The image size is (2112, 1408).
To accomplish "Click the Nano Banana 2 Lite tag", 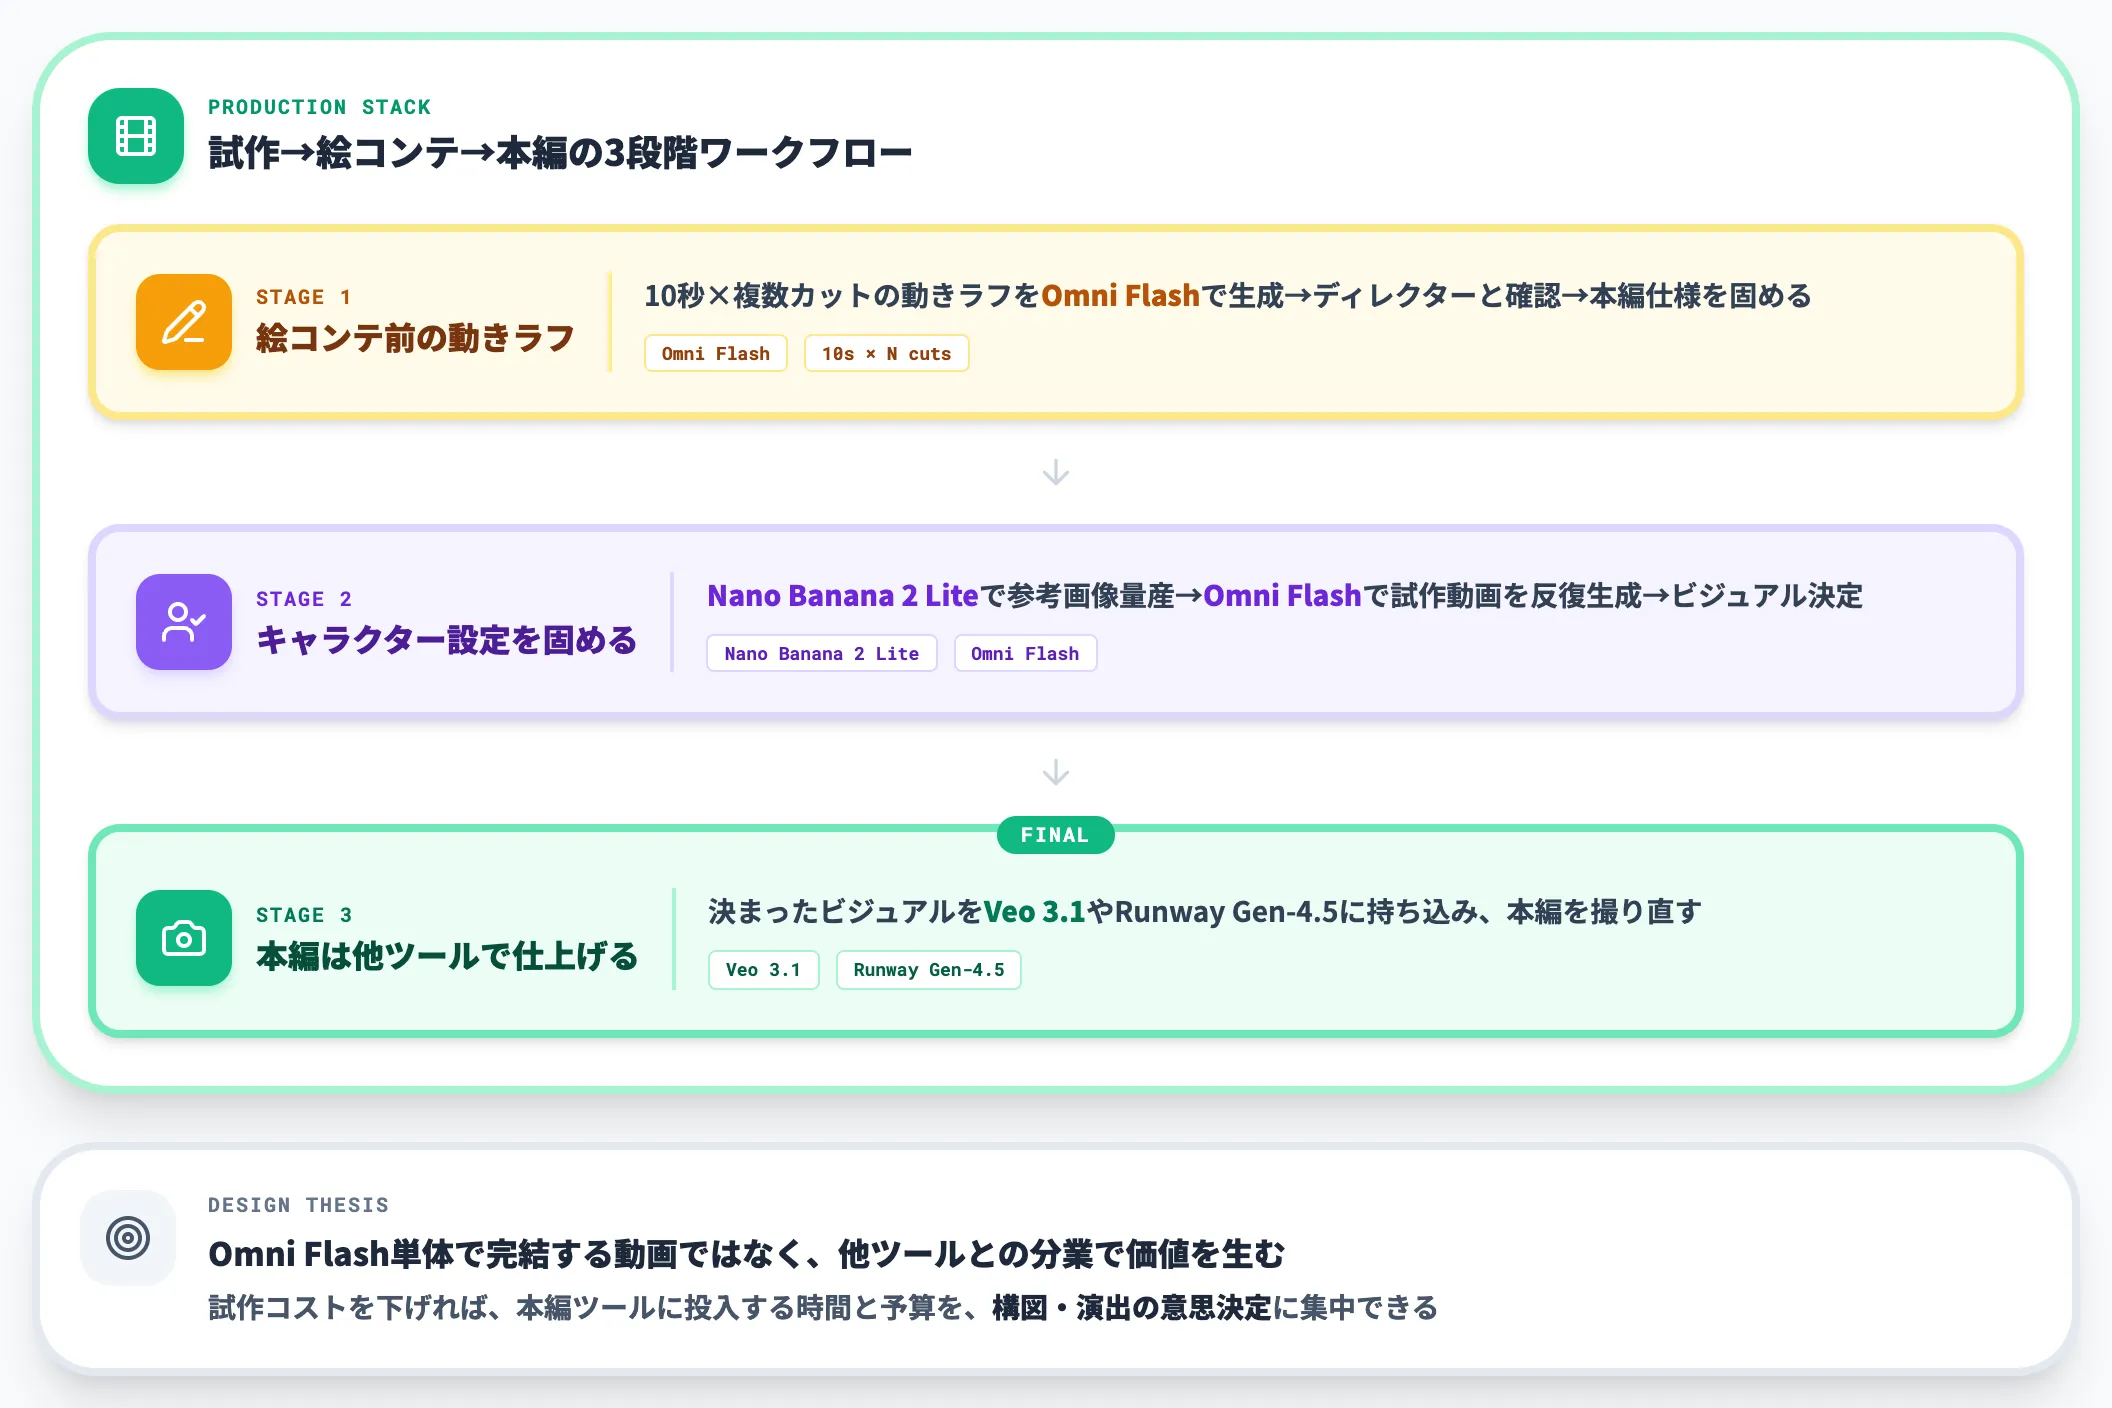I will pyautogui.click(x=822, y=653).
